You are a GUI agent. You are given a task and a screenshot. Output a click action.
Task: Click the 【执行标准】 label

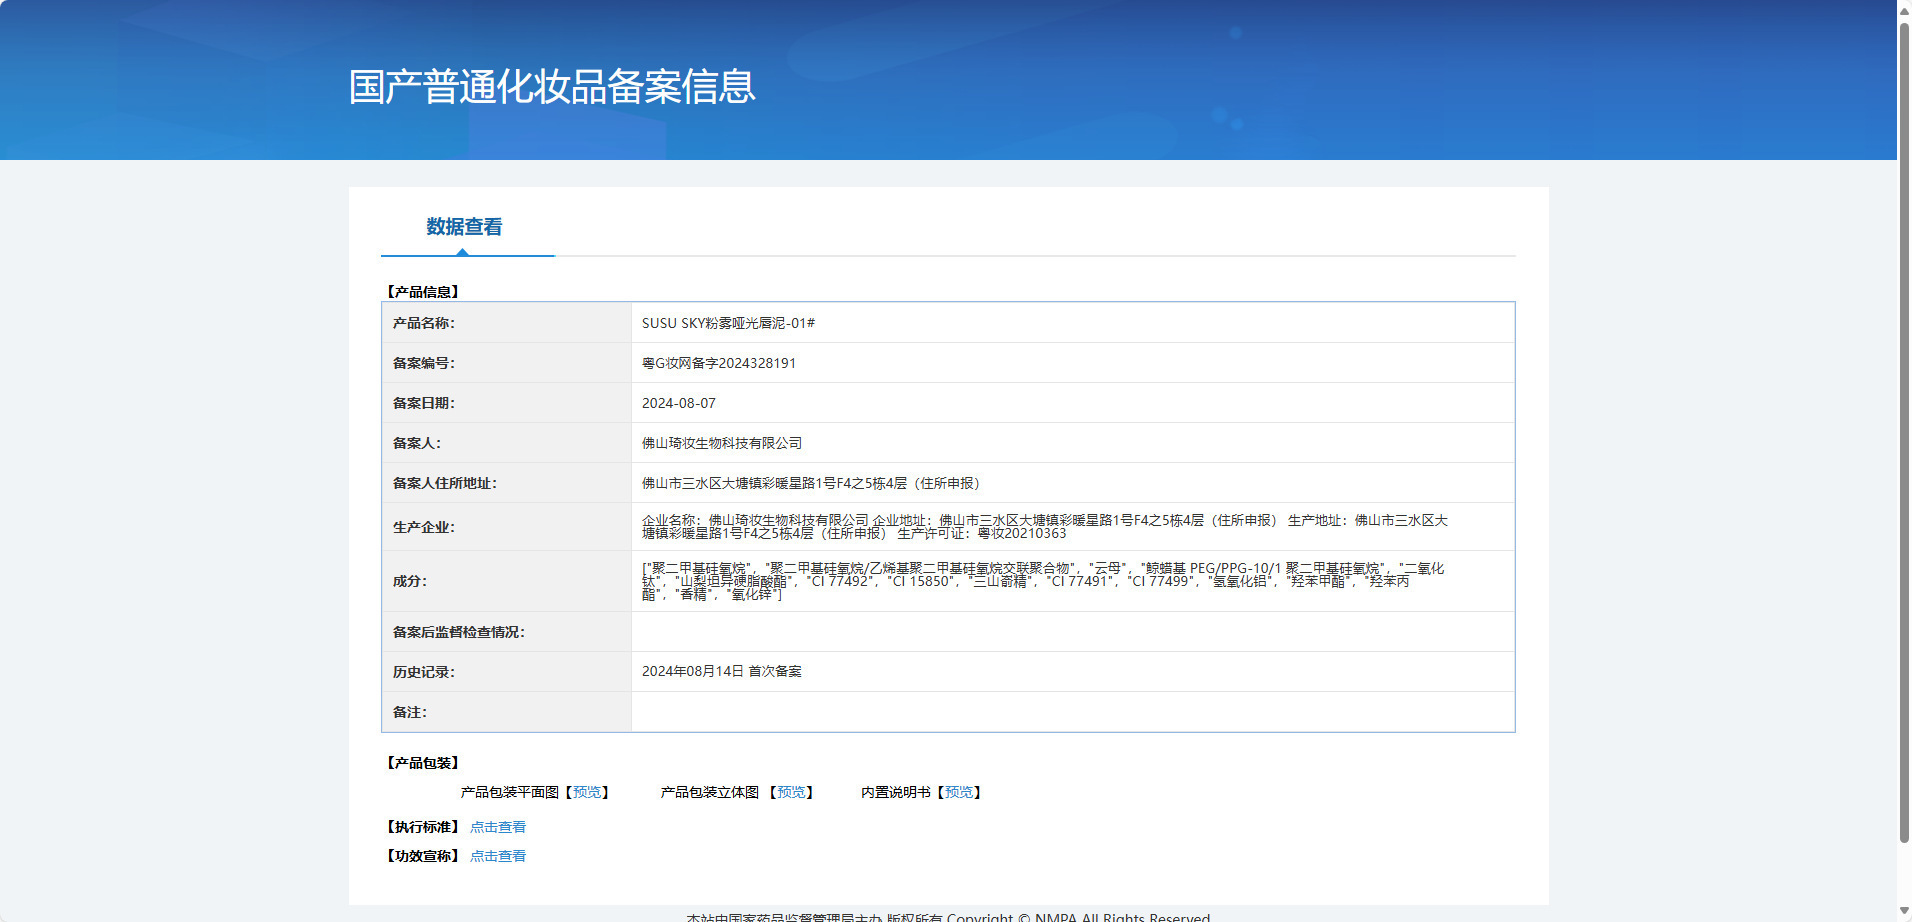pos(423,827)
